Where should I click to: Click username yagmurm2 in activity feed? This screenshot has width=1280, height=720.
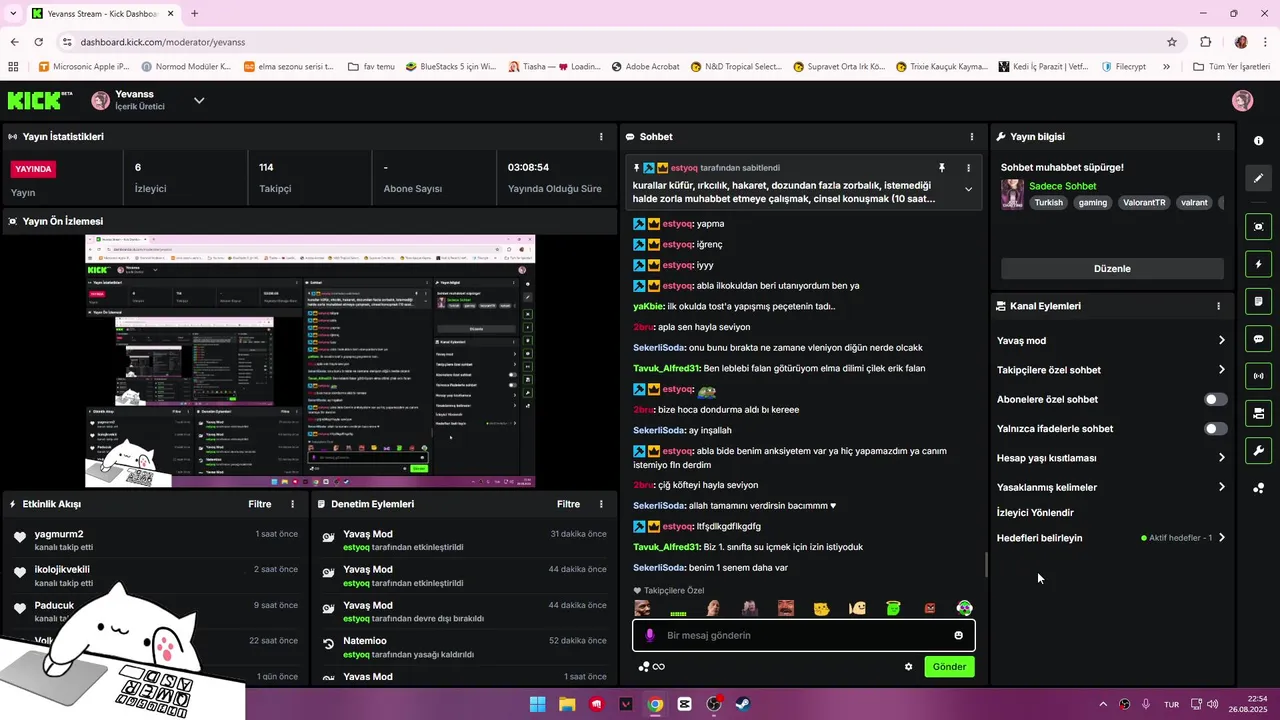coord(59,534)
